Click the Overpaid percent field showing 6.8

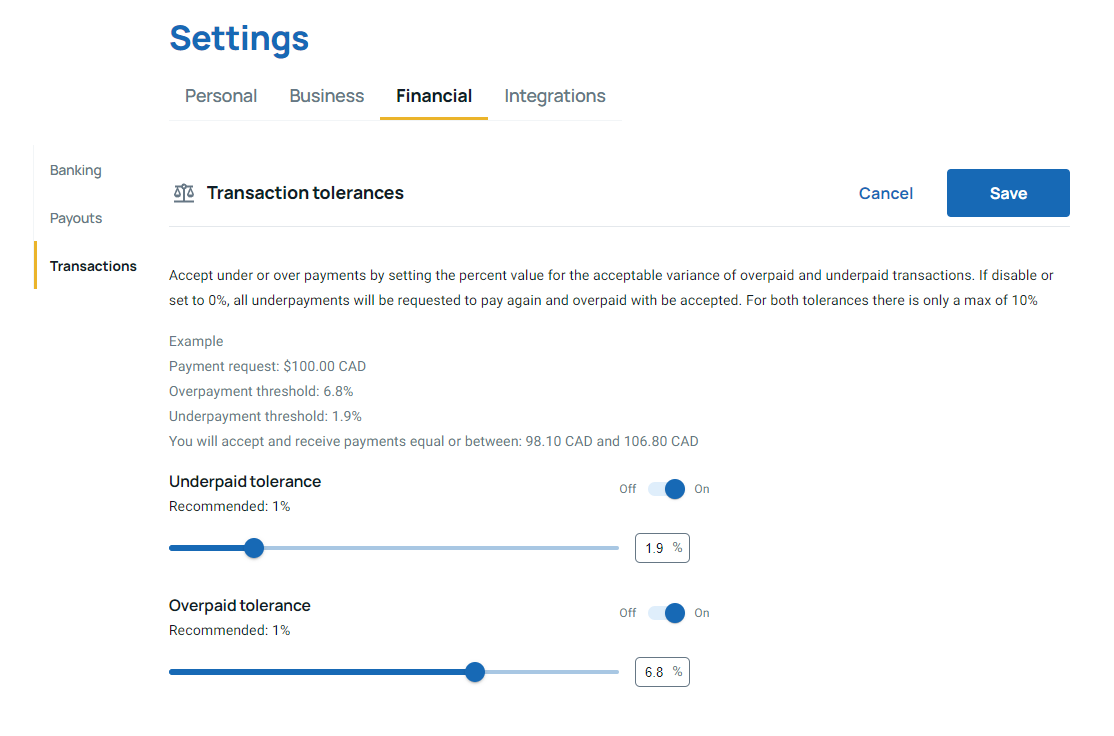click(662, 672)
